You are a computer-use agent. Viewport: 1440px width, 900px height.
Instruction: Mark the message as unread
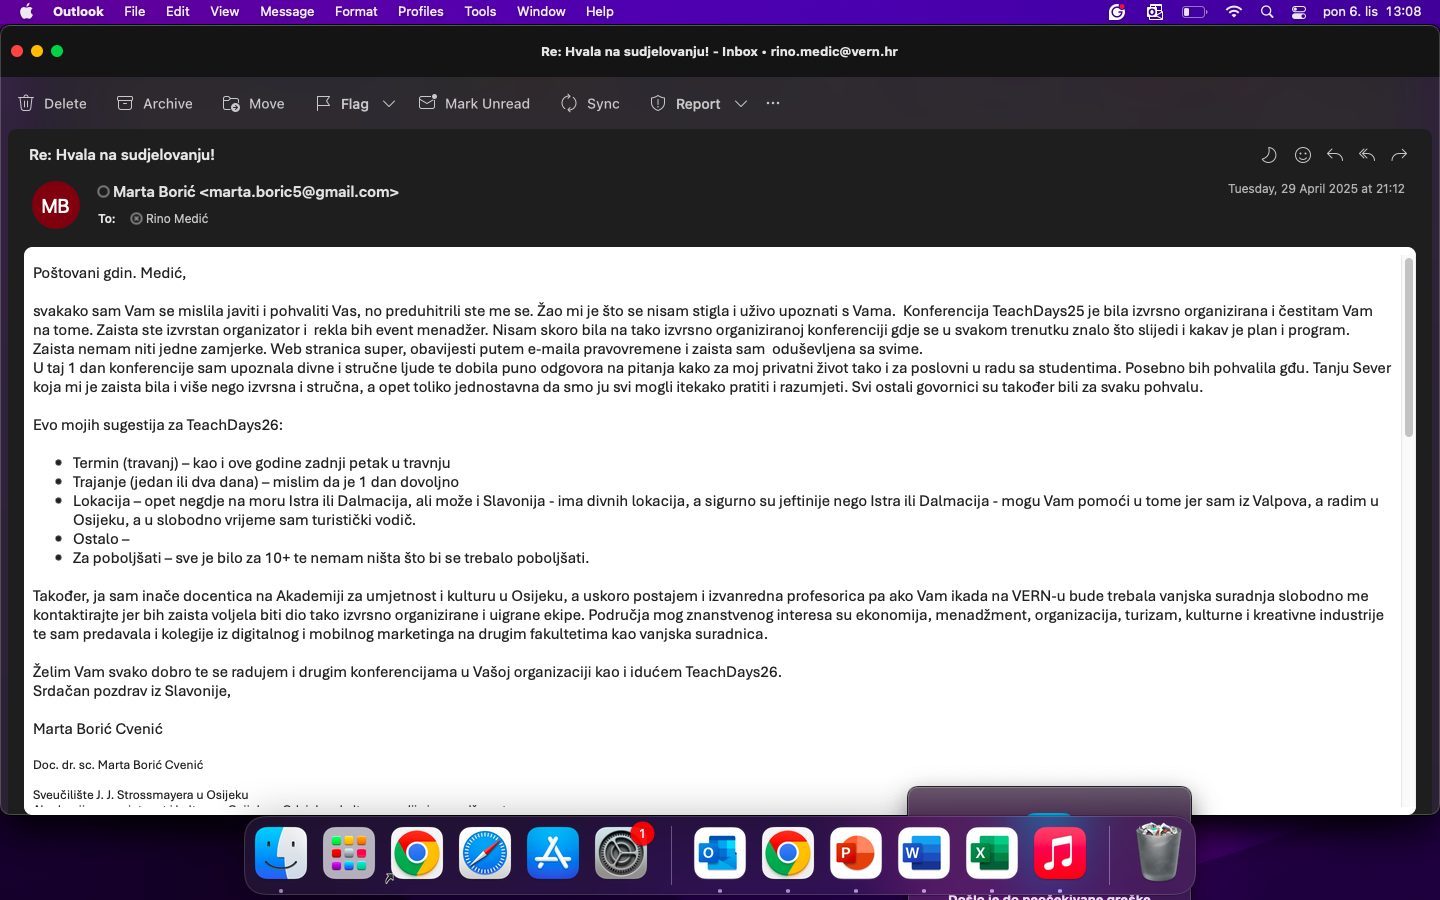(474, 103)
